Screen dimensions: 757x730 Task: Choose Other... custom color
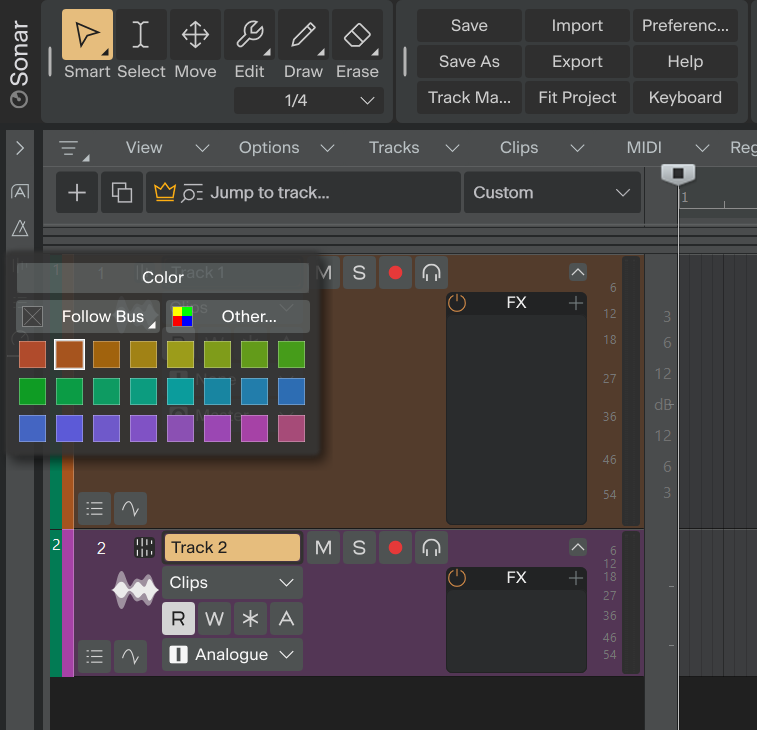click(238, 317)
